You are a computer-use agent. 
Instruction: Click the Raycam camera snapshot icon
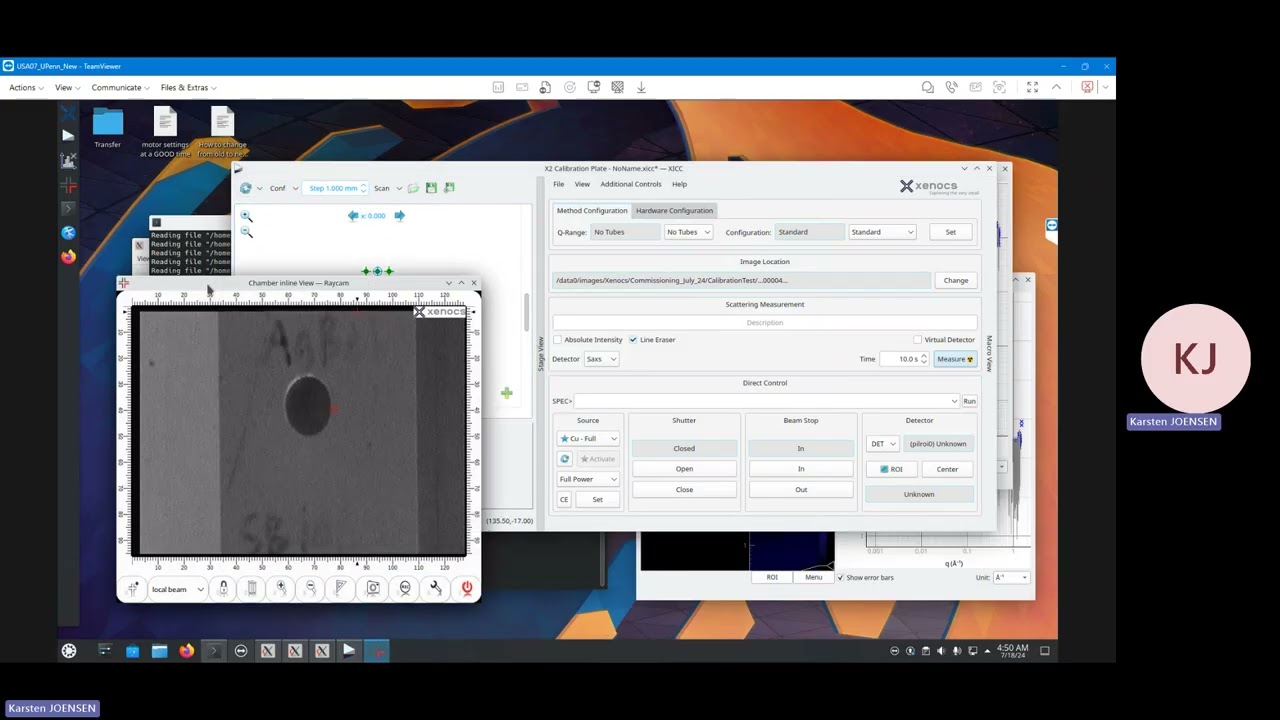[373, 588]
